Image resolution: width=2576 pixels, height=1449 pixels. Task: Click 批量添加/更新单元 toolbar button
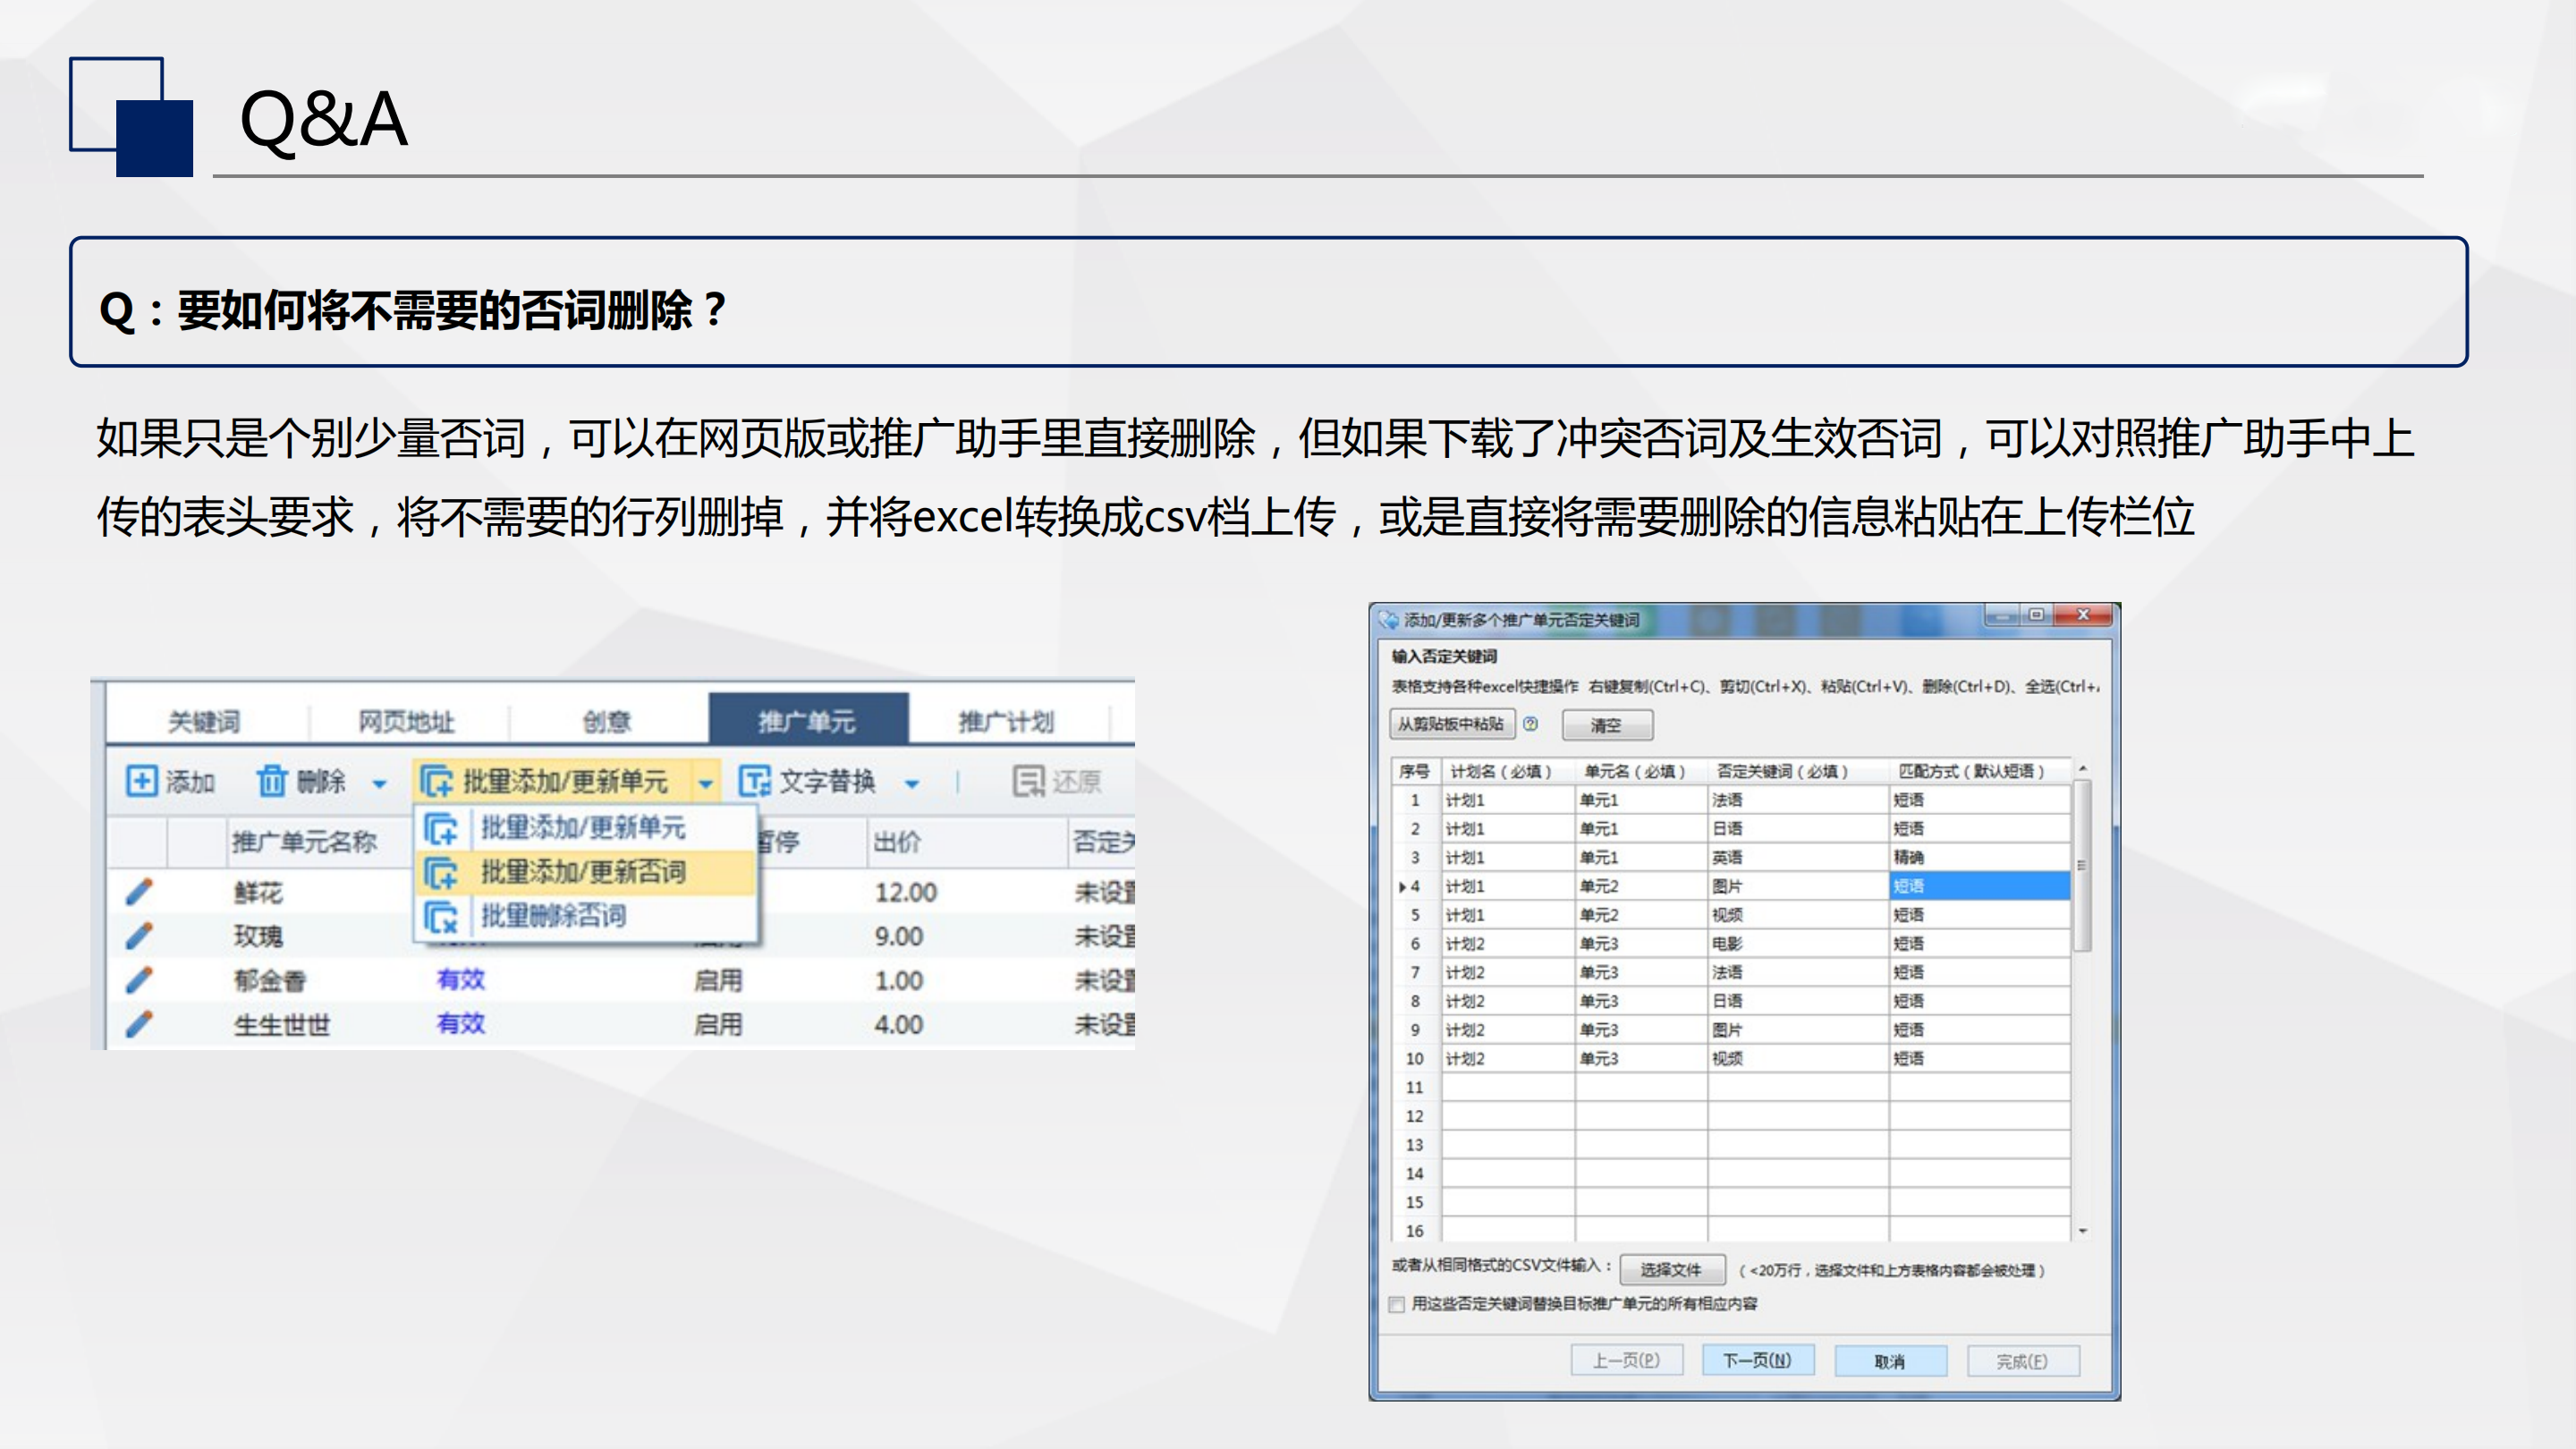(x=553, y=781)
